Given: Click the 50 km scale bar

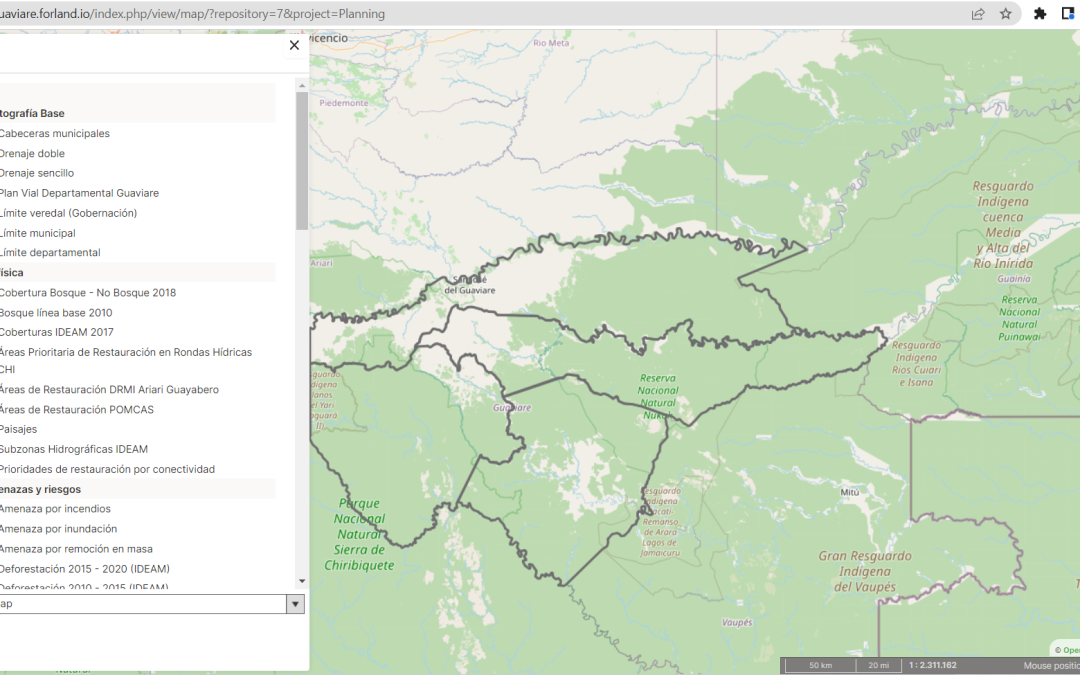Looking at the screenshot, I should pyautogui.click(x=820, y=666).
